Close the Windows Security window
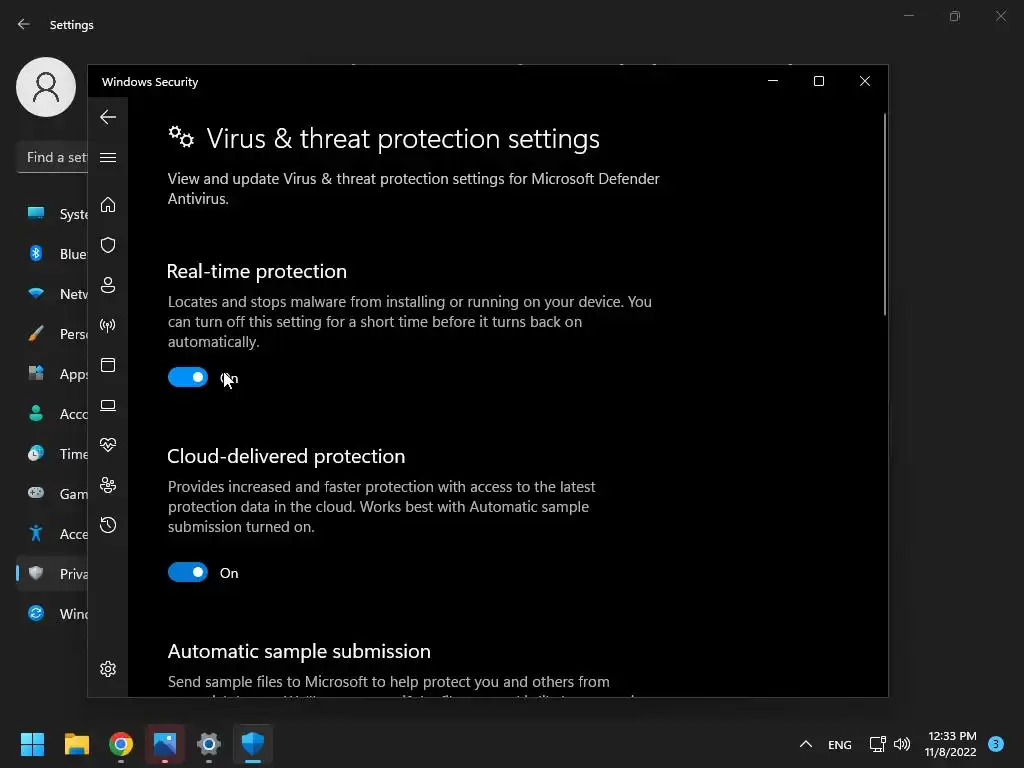 tap(865, 81)
